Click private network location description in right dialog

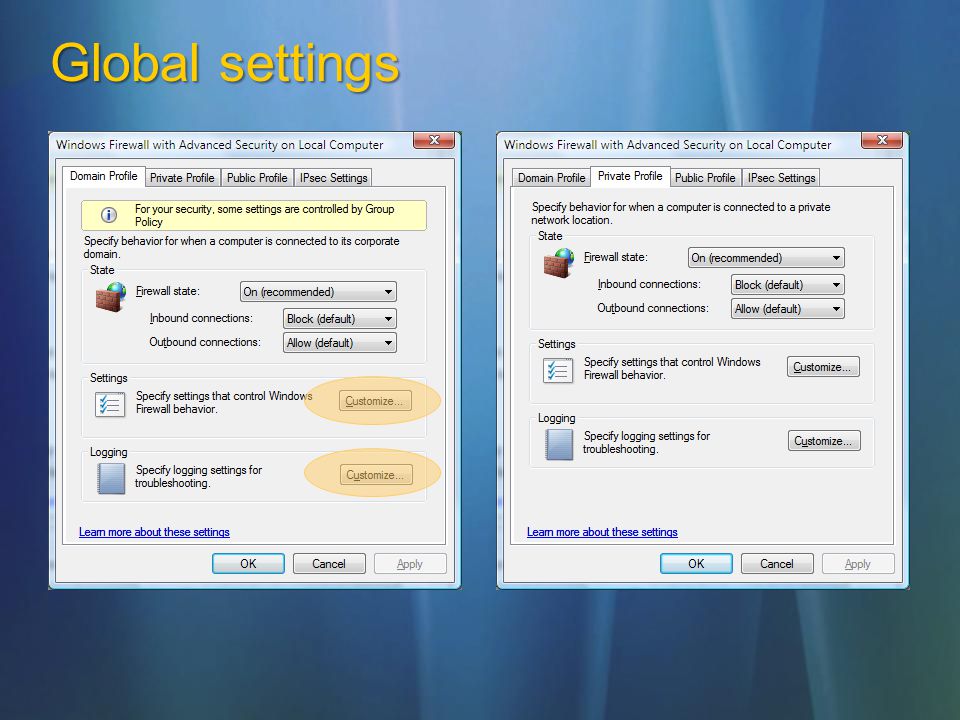tap(681, 214)
